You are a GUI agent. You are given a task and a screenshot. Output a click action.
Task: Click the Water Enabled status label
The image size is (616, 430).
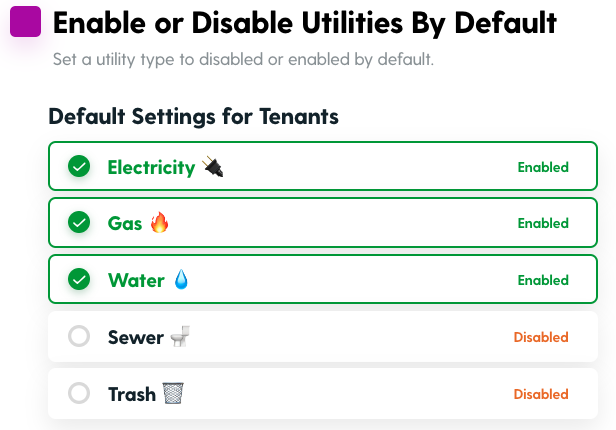[543, 280]
